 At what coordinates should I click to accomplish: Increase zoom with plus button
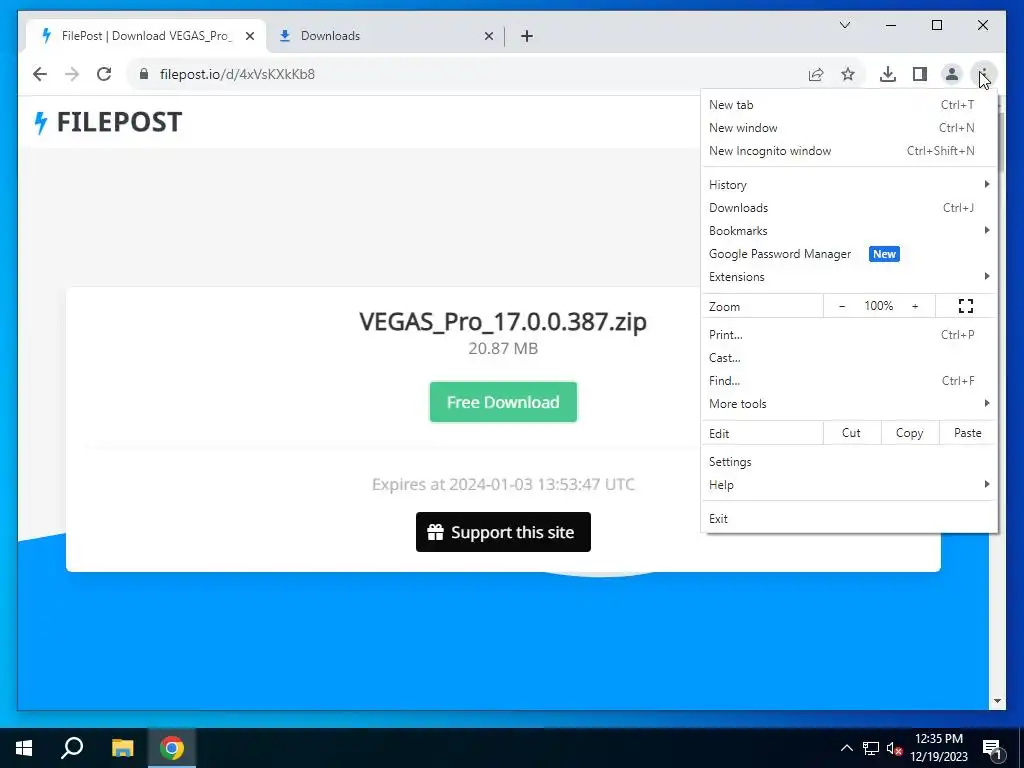(915, 306)
